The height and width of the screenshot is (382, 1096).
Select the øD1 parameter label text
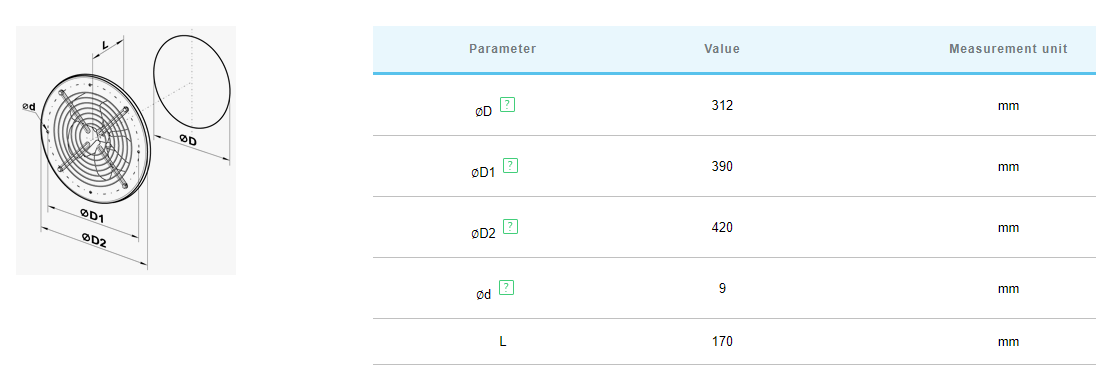tap(484, 172)
